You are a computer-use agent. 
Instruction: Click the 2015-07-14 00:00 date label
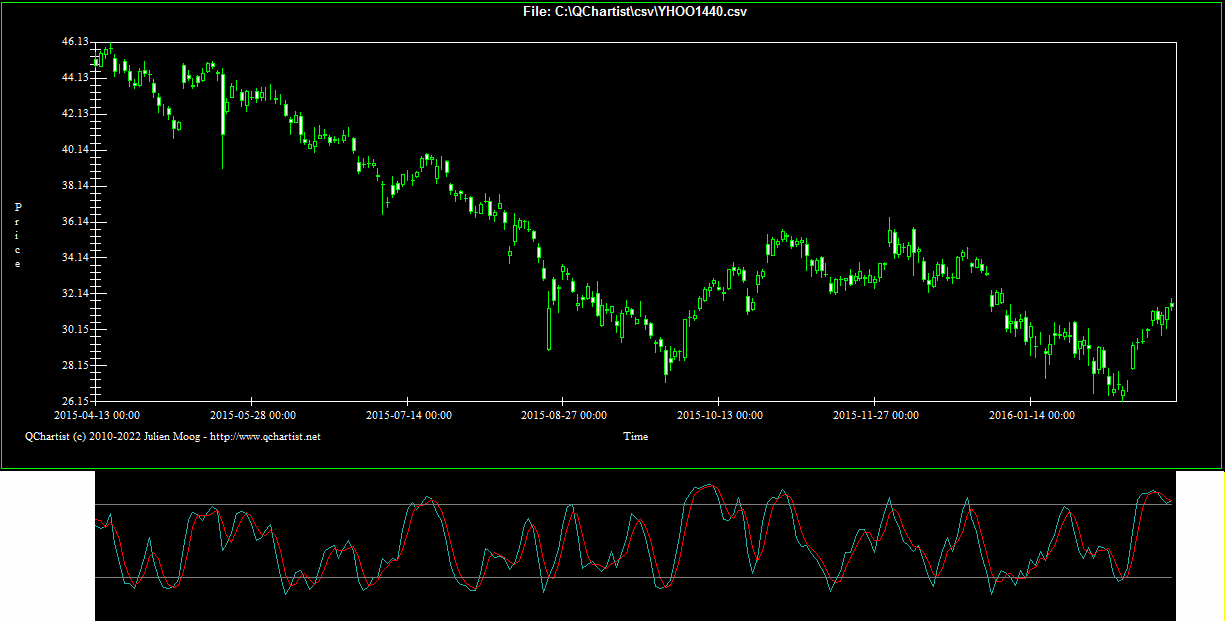pos(409,415)
